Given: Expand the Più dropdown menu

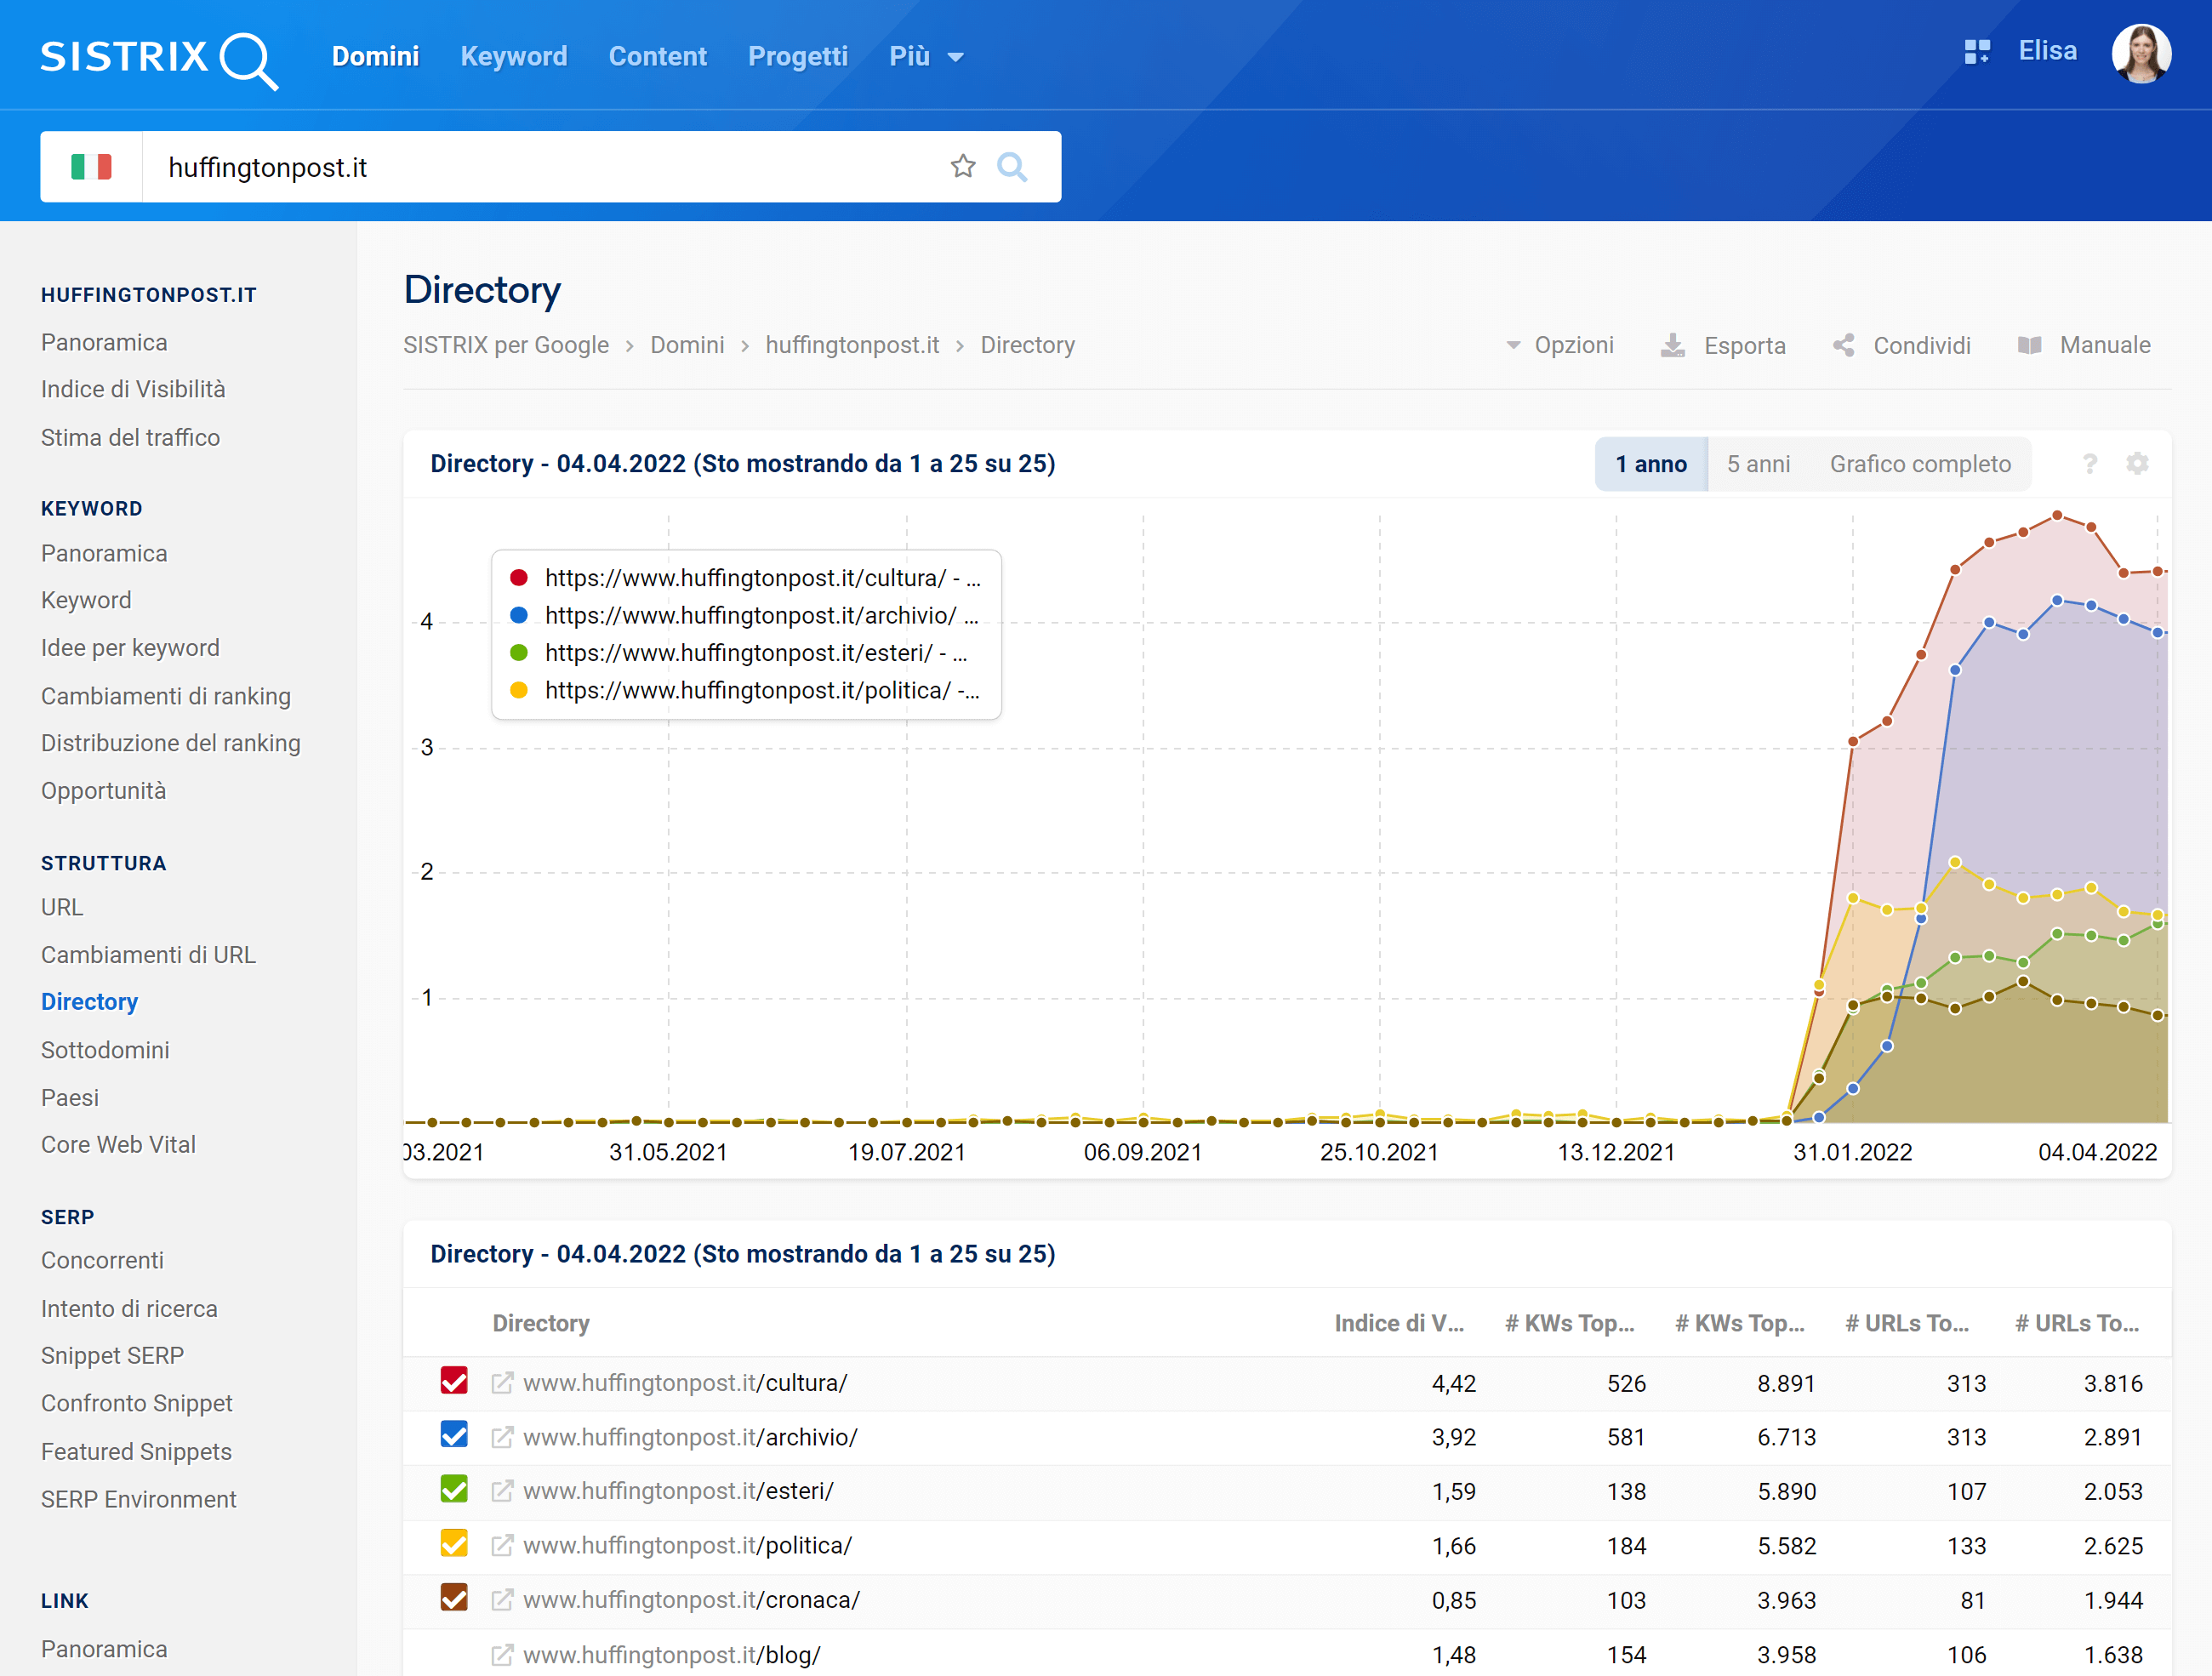Looking at the screenshot, I should (926, 57).
